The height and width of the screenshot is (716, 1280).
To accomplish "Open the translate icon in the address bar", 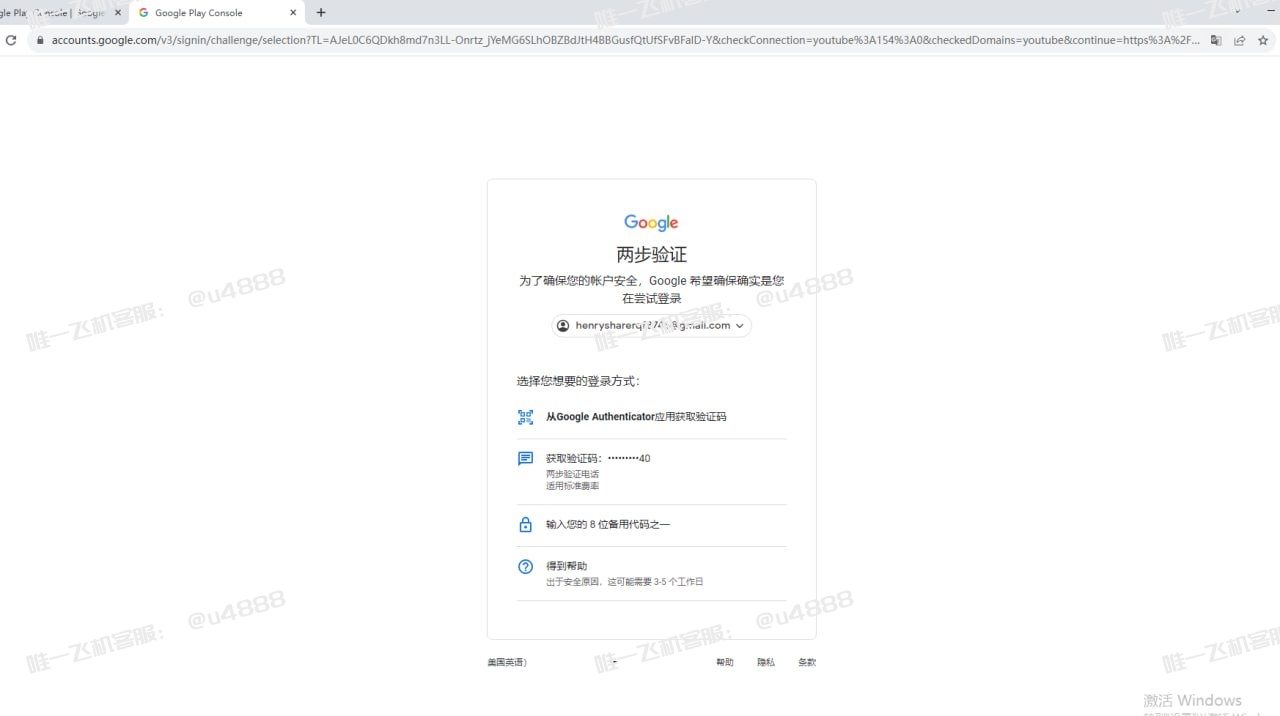I will tap(1214, 40).
